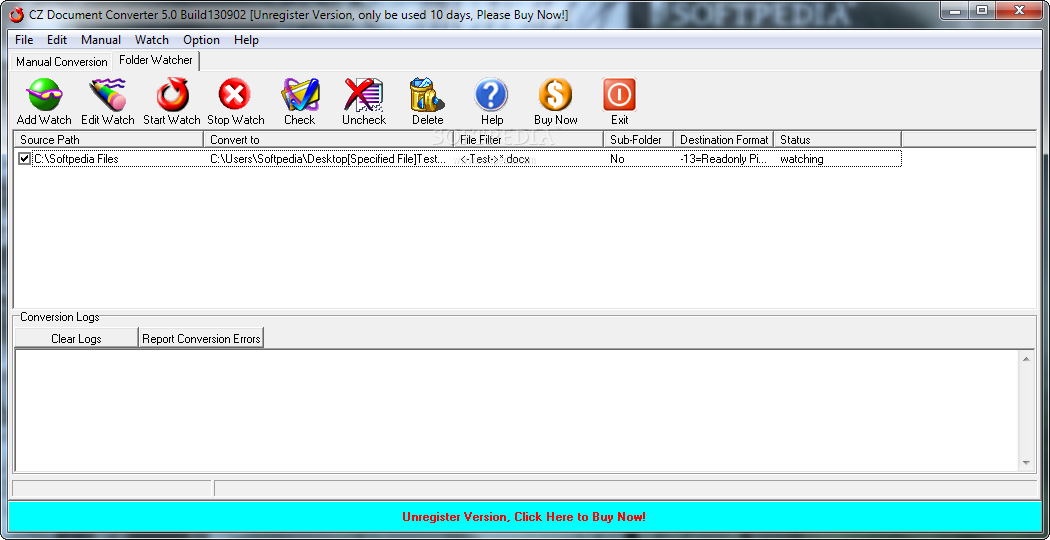Select the C:\Softpedia Files source path

coord(76,159)
